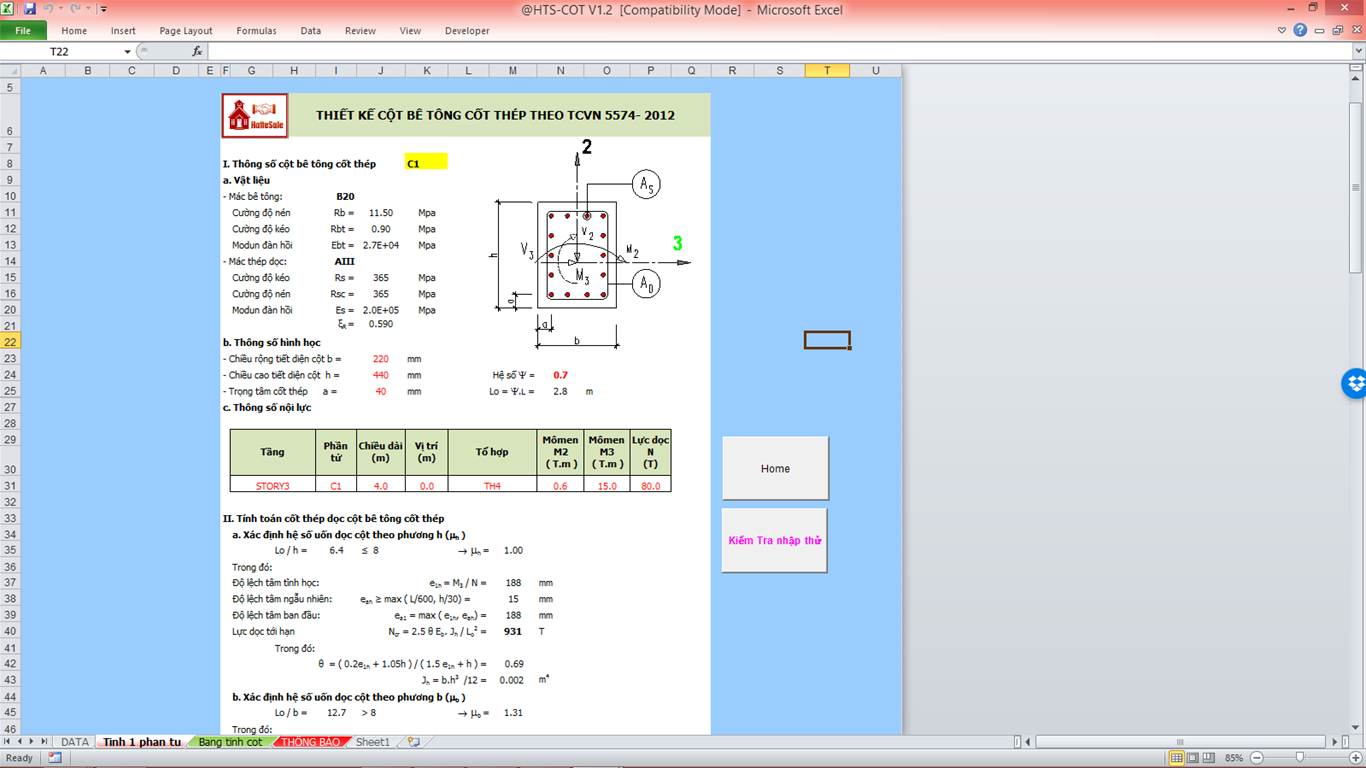Expand the ribbon using the caret
Image resolution: width=1366 pixels, height=768 pixels.
pos(1283,30)
